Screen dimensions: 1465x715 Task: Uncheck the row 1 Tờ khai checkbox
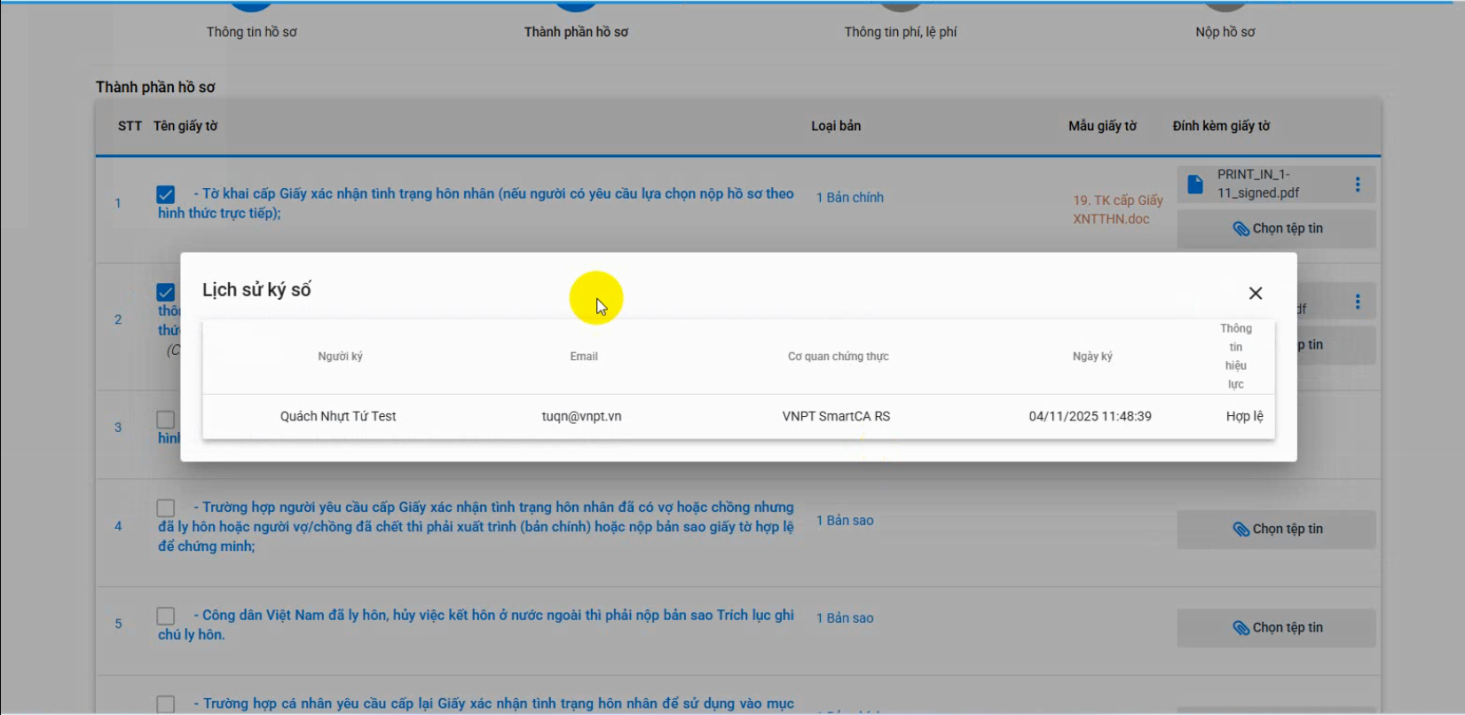click(x=166, y=195)
